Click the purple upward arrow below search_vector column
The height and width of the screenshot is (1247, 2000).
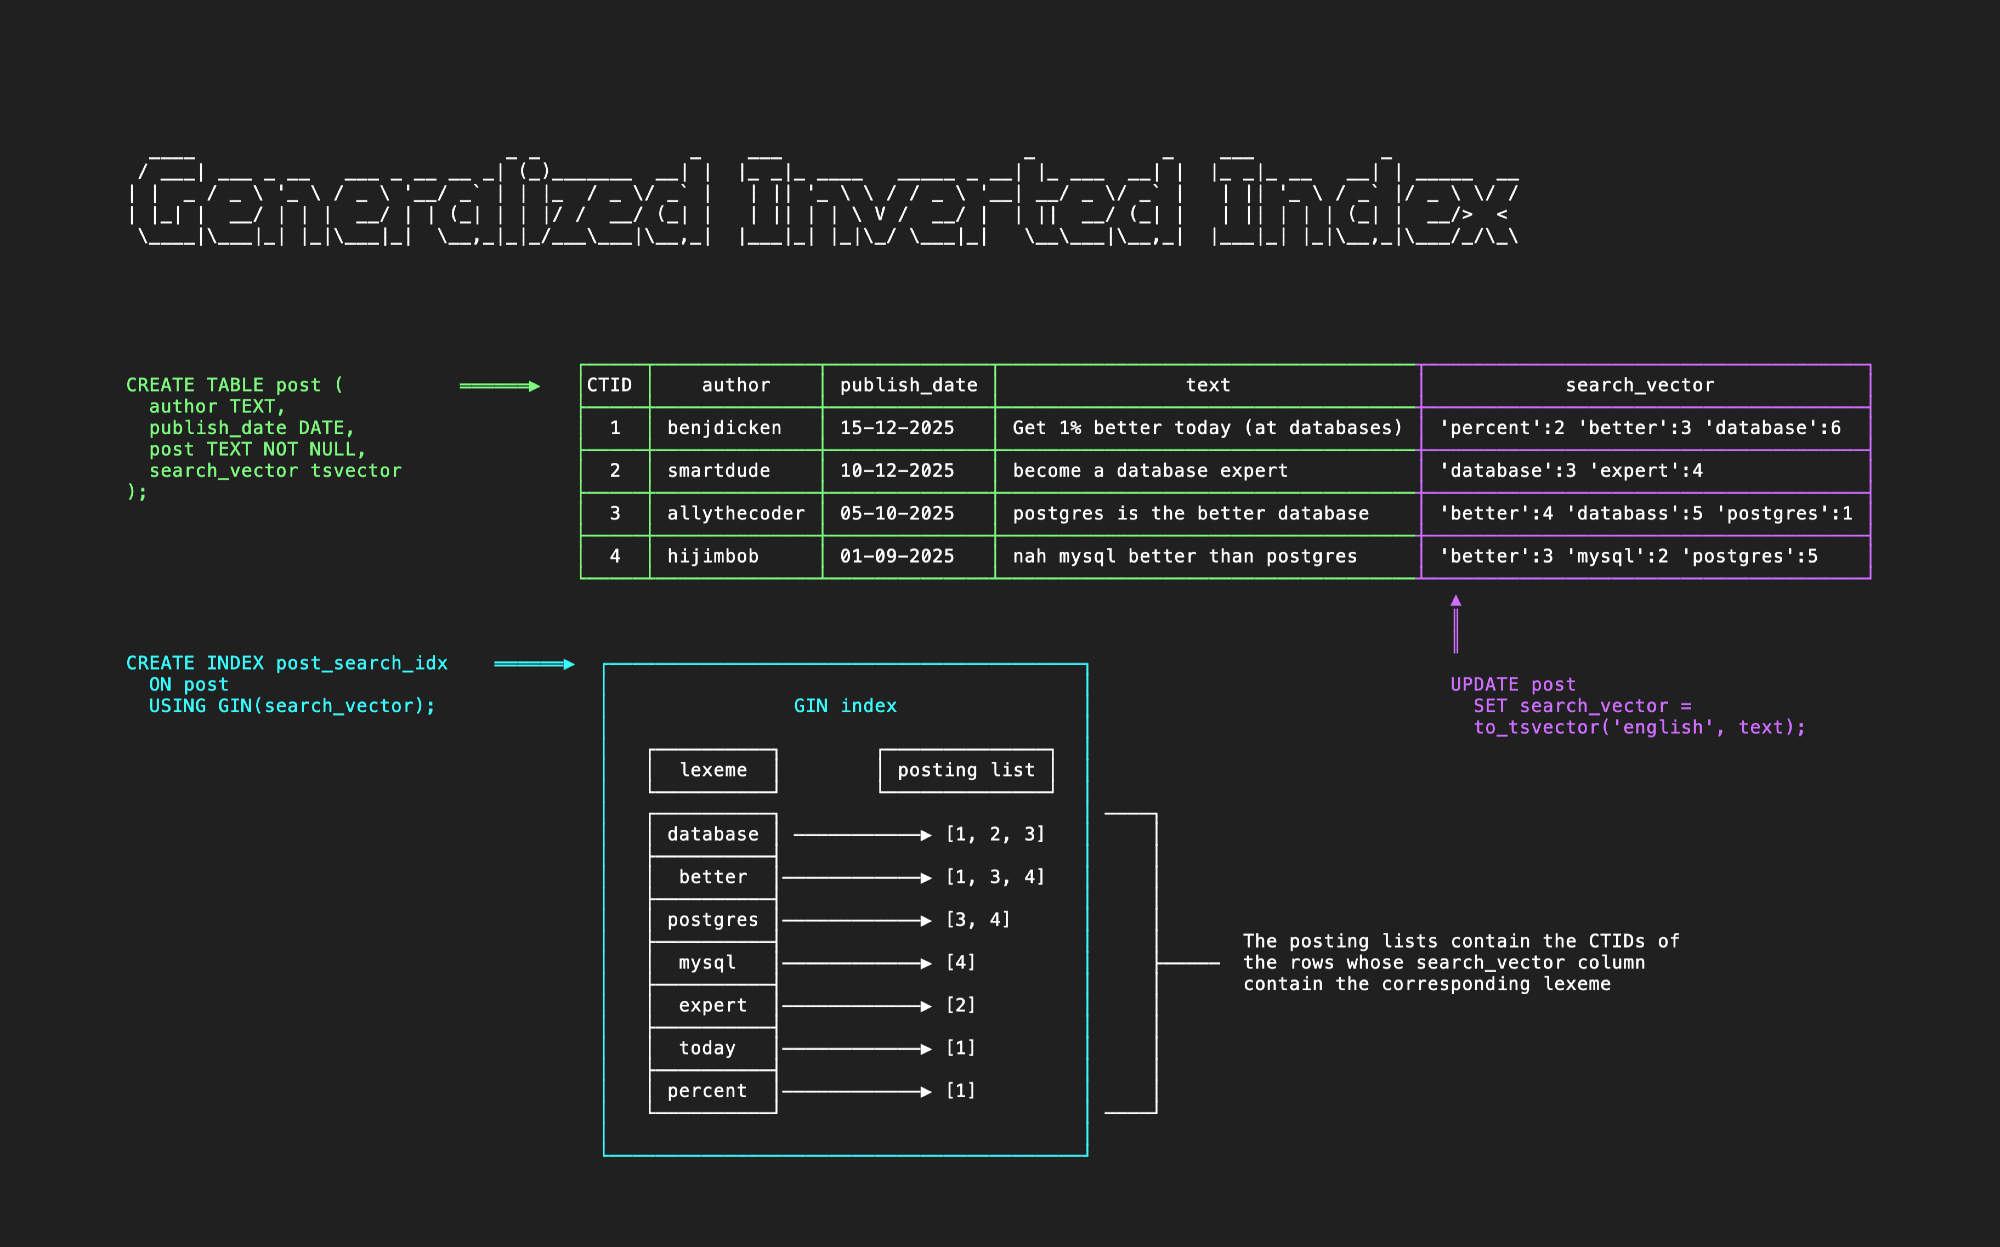(x=1456, y=625)
